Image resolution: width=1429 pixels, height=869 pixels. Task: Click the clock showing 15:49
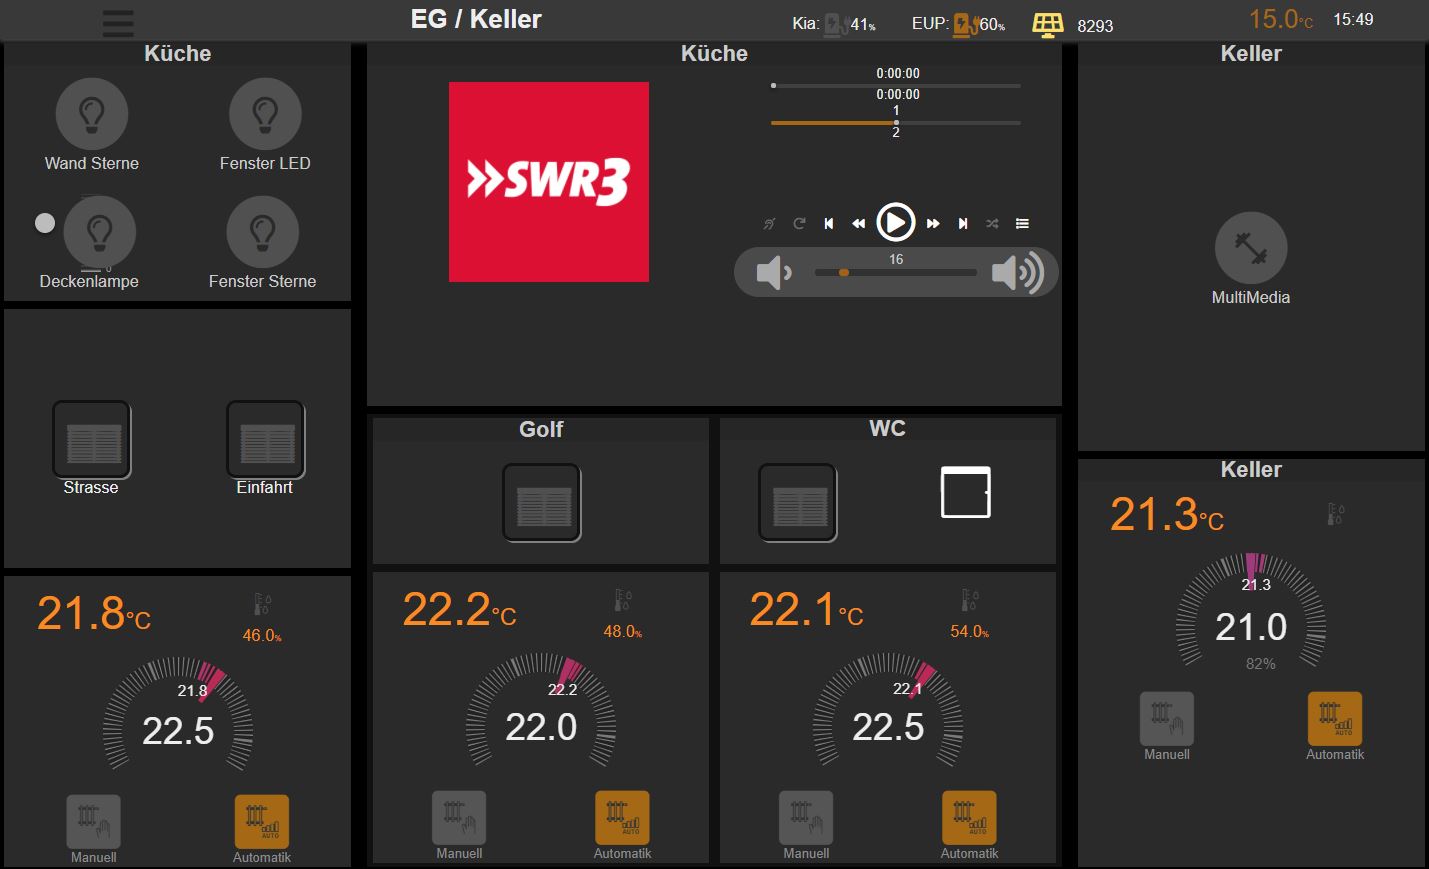point(1353,19)
